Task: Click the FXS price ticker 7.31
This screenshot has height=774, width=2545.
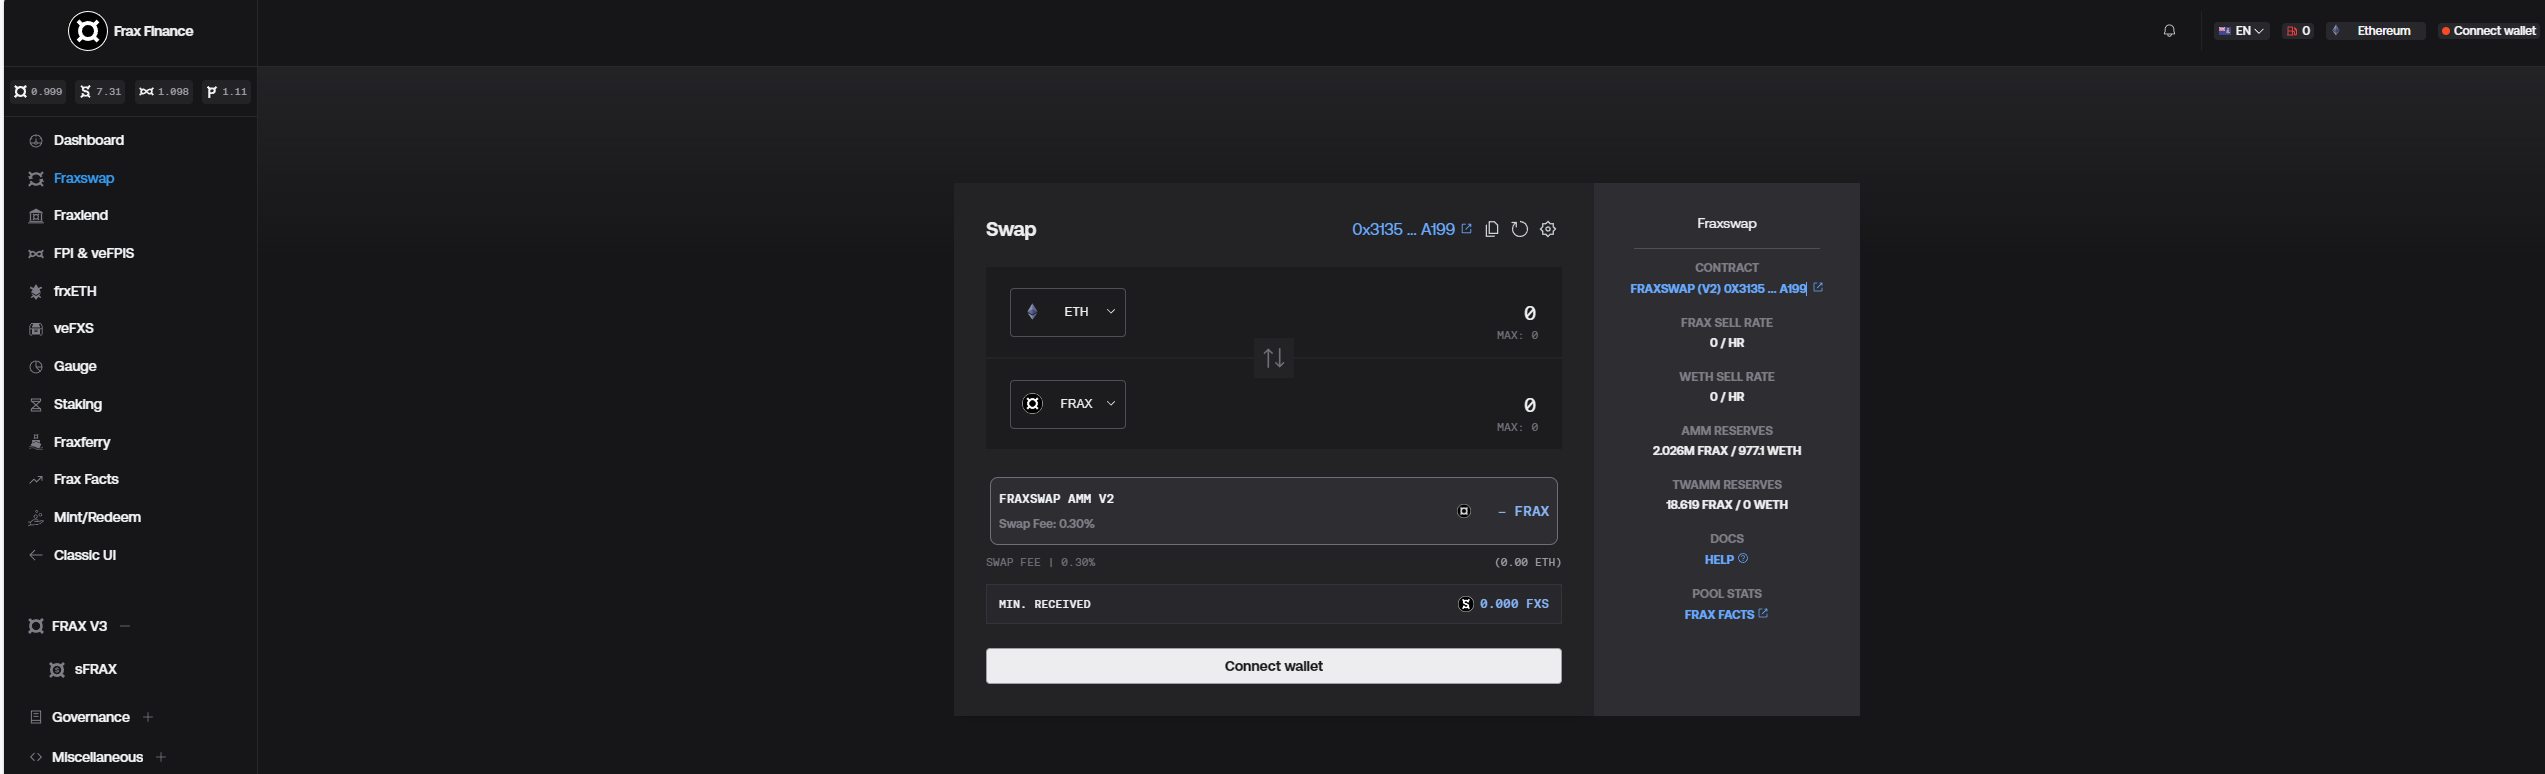Action: tap(101, 92)
